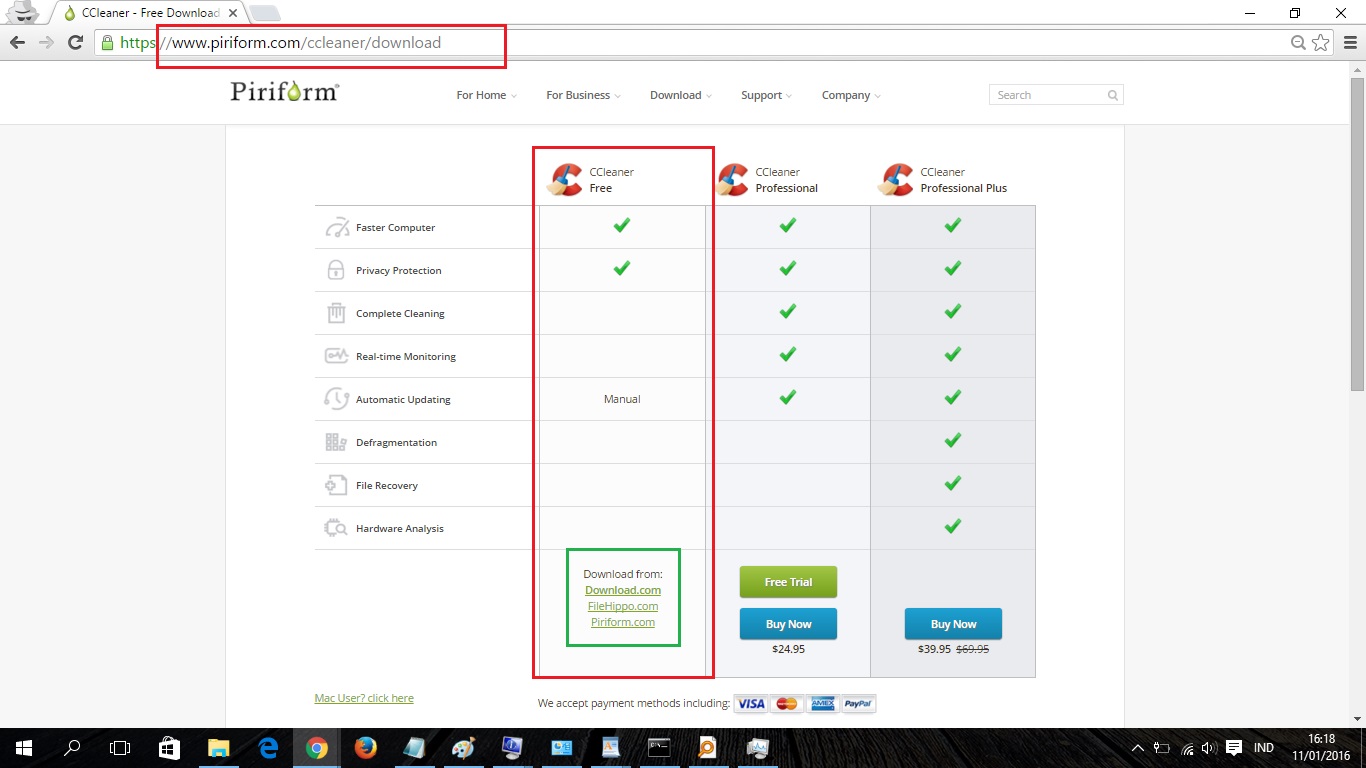Expand the Download menu

680,95
